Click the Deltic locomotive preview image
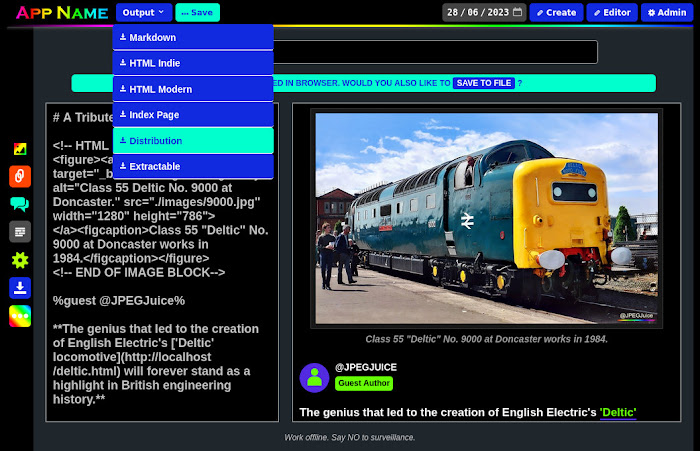 pyautogui.click(x=486, y=218)
